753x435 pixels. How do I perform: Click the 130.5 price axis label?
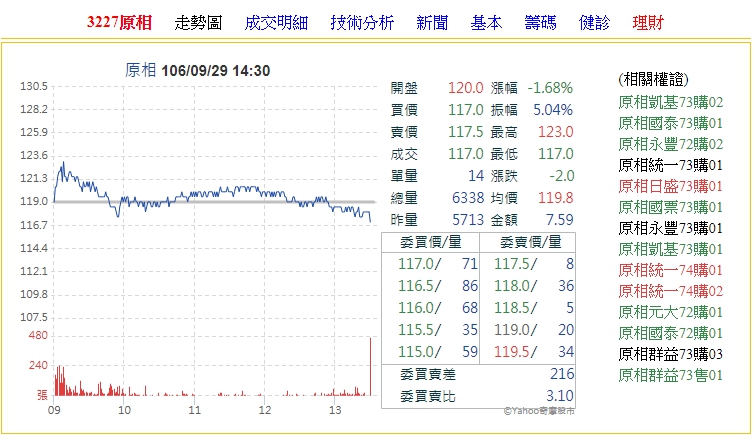[34, 86]
